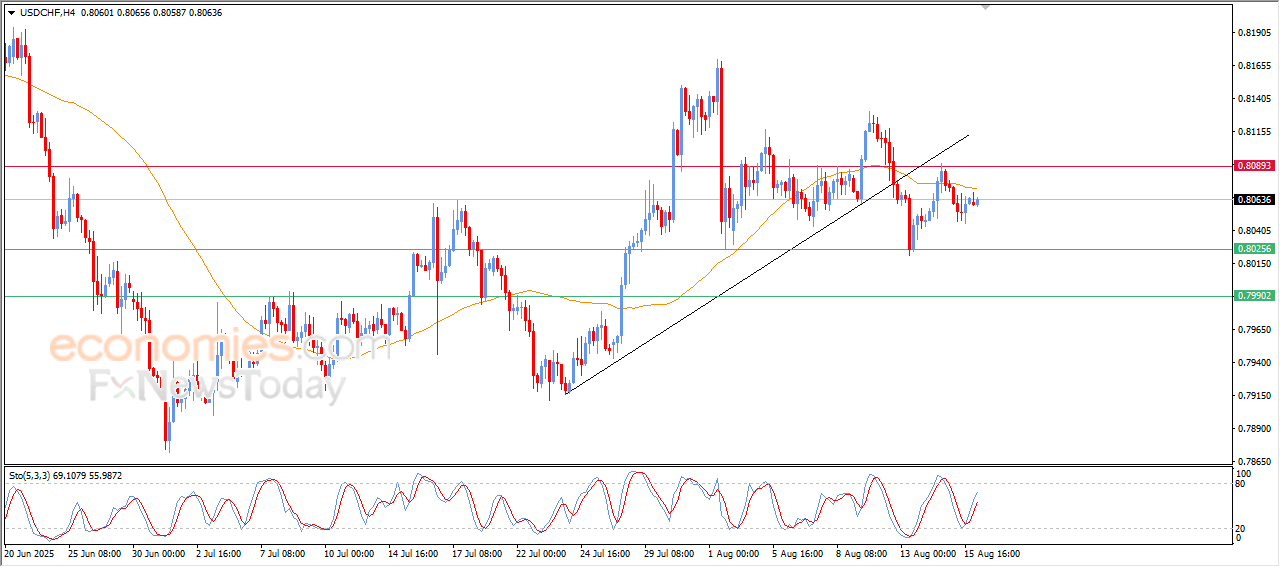
Task: Click the 20 Jun 2025 date label
Action: point(27,553)
